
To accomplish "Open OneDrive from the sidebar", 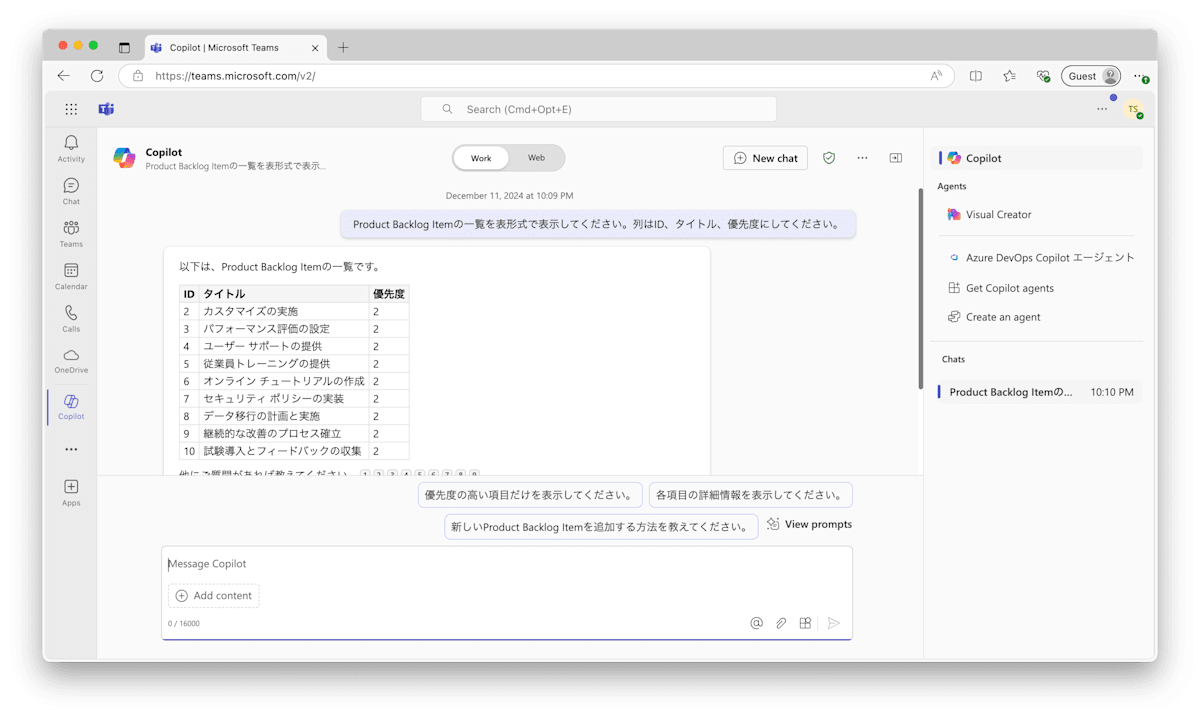I will 71,361.
